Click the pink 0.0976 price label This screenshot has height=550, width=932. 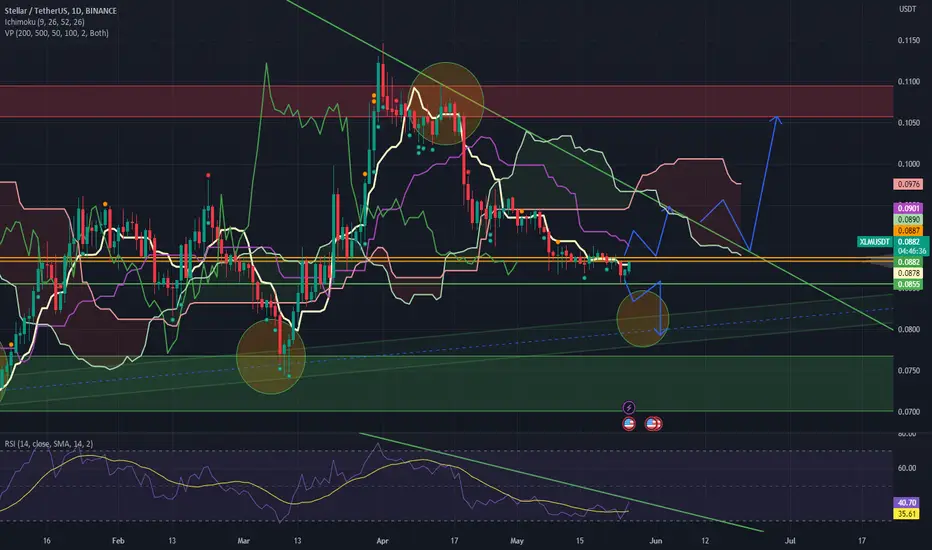pyautogui.click(x=908, y=184)
